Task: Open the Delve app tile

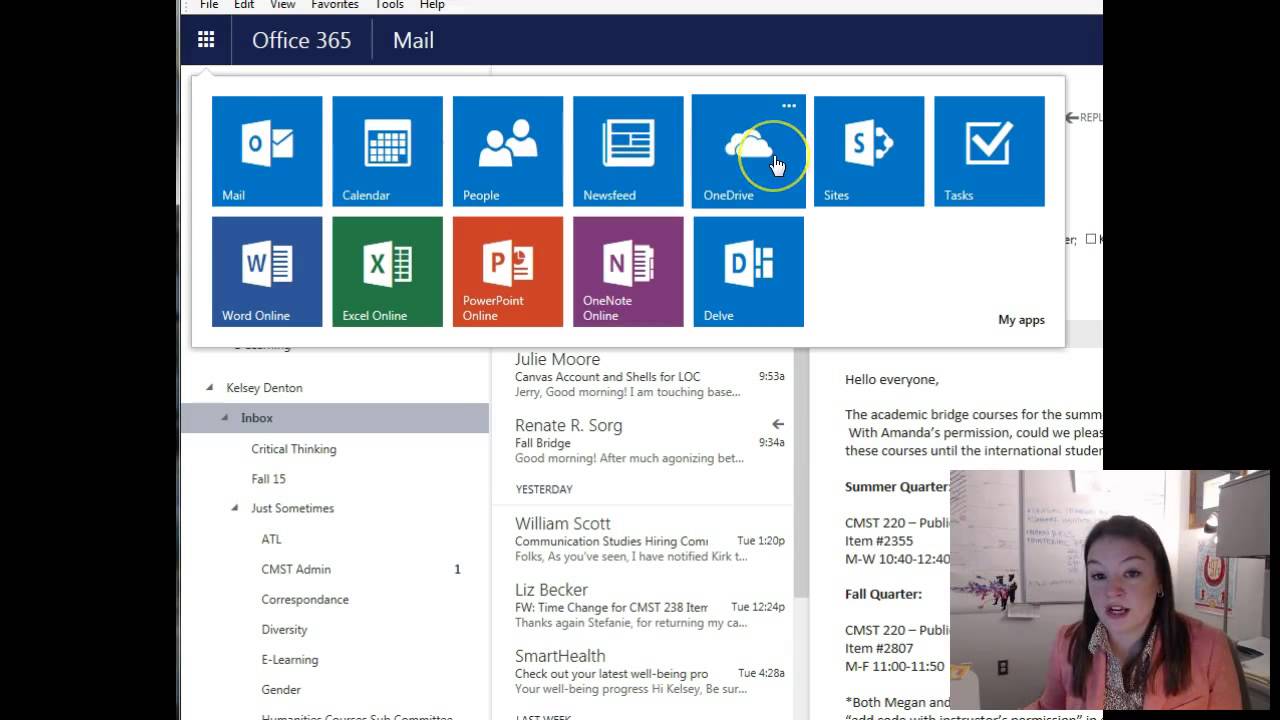Action: (x=748, y=271)
